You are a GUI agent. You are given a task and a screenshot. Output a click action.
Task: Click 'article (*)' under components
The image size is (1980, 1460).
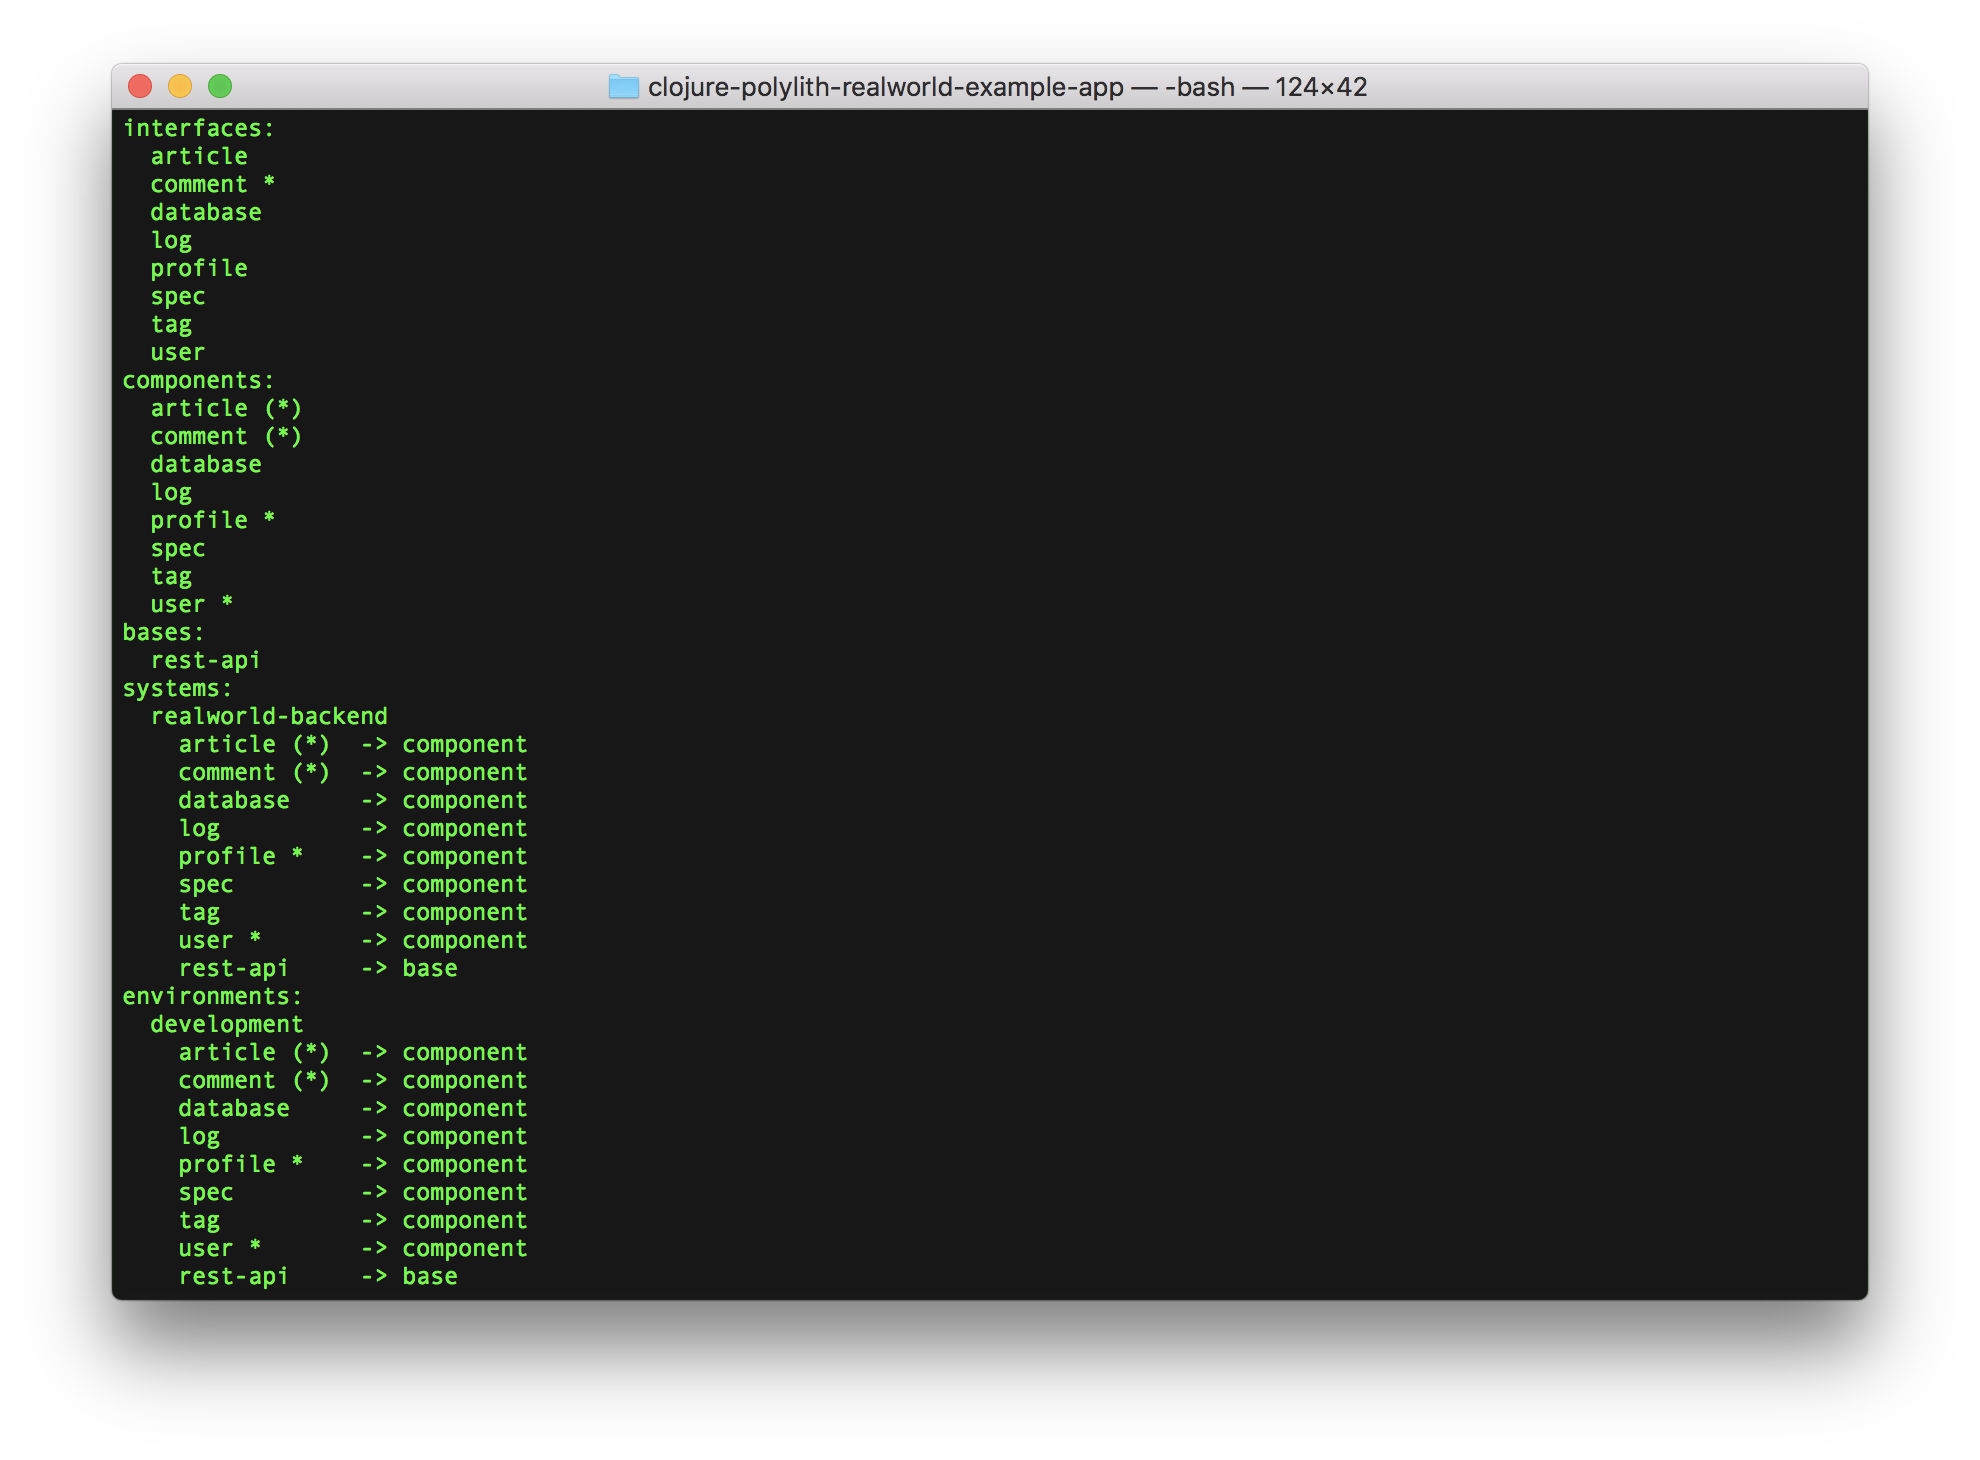pyautogui.click(x=226, y=408)
